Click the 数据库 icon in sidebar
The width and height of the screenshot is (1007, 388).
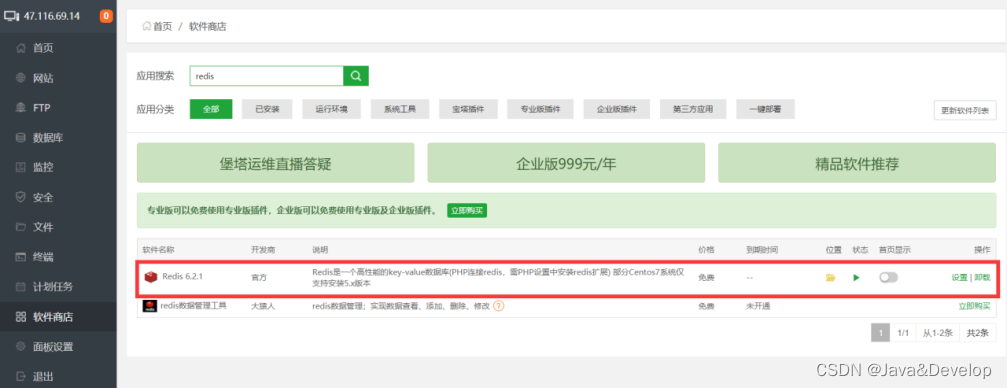point(21,137)
